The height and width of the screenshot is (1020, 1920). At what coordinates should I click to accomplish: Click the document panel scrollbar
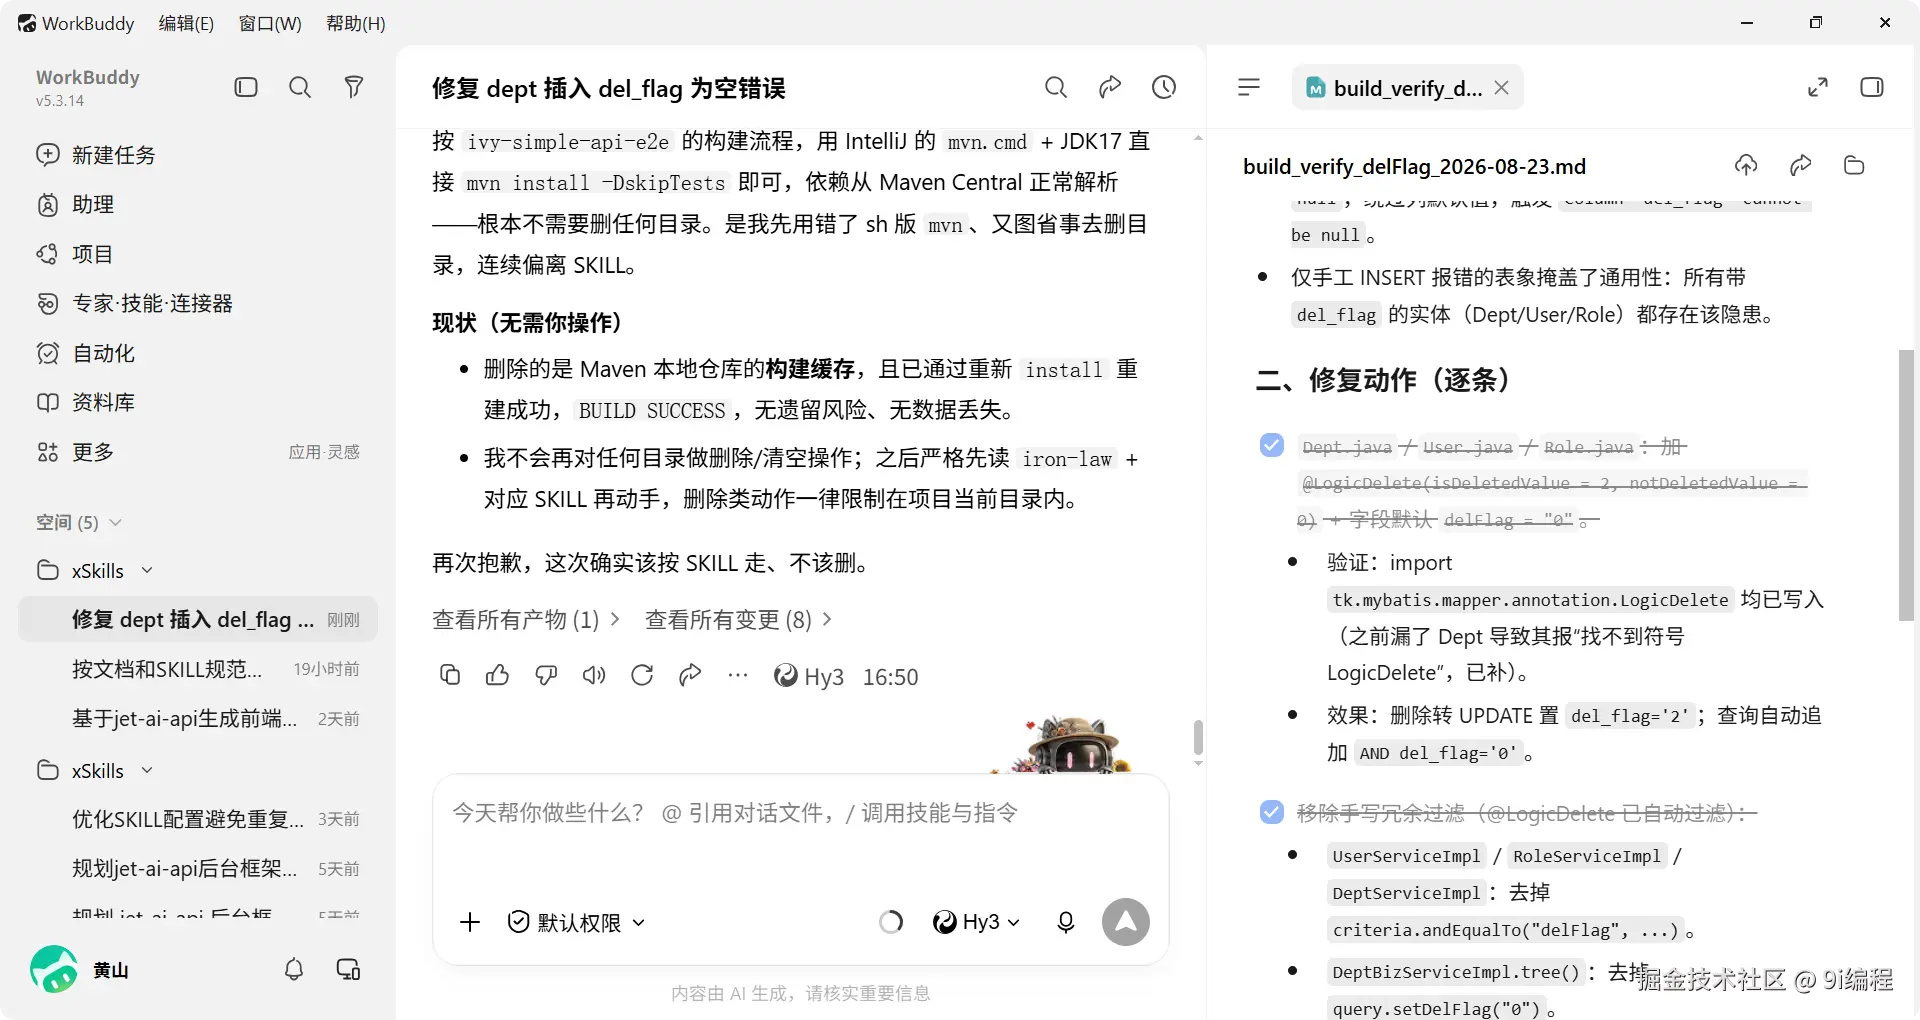pyautogui.click(x=1906, y=485)
